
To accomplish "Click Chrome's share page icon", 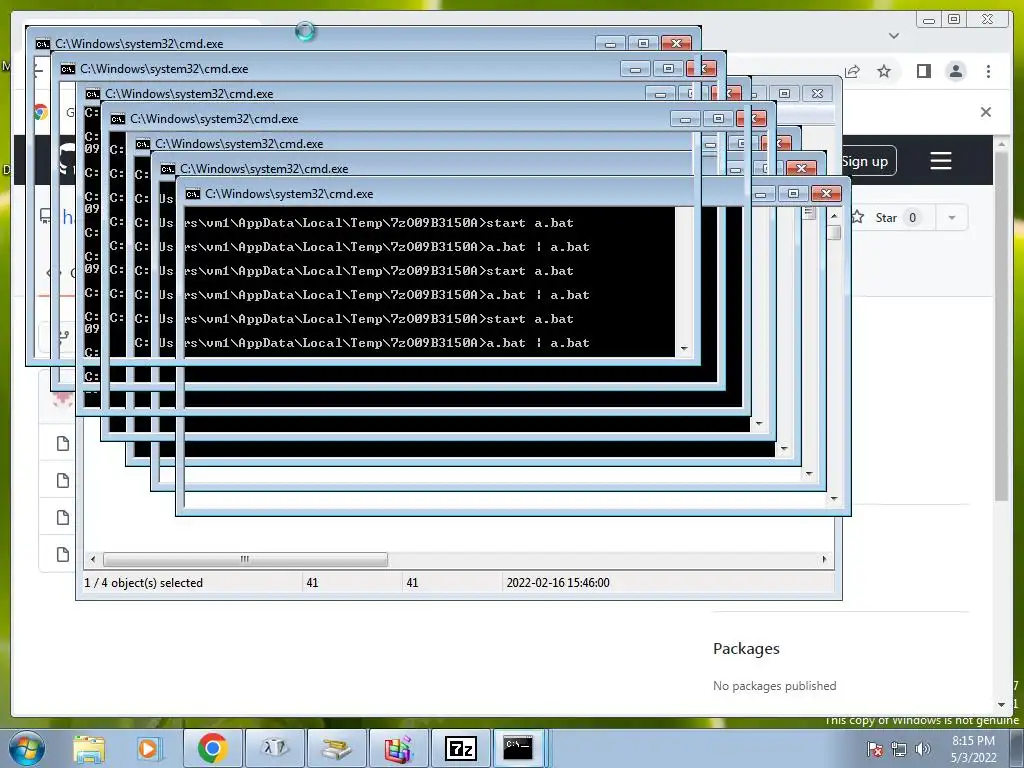I will pyautogui.click(x=852, y=71).
